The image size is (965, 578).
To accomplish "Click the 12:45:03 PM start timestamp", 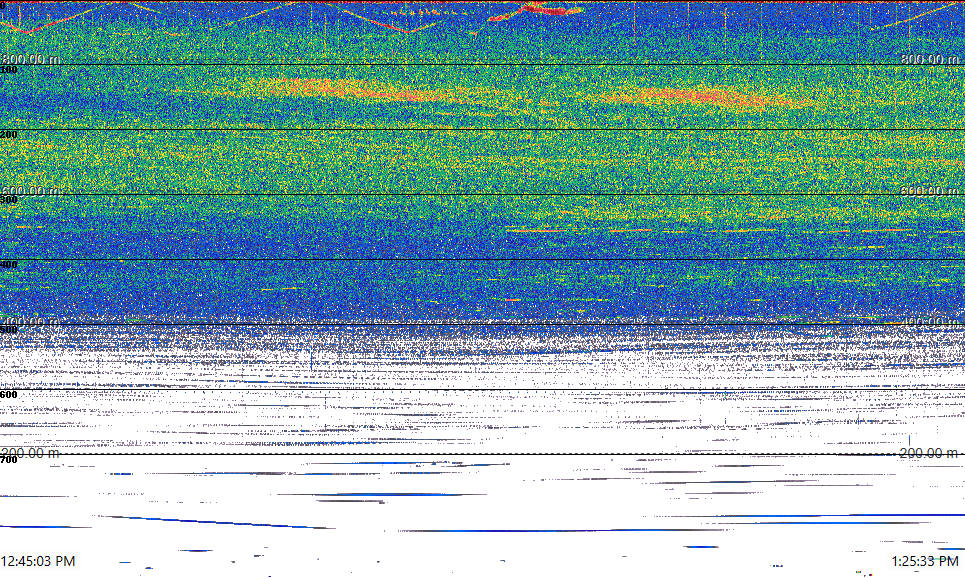I will [x=38, y=561].
